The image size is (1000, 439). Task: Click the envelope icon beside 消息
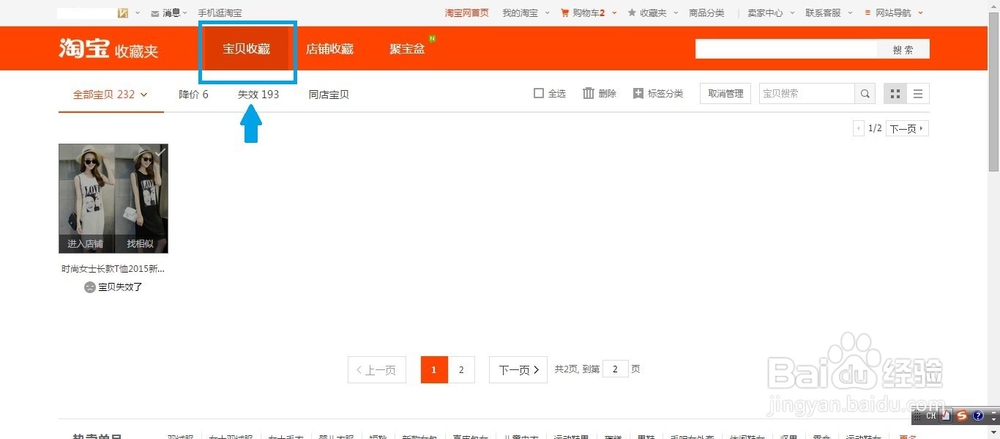[155, 13]
